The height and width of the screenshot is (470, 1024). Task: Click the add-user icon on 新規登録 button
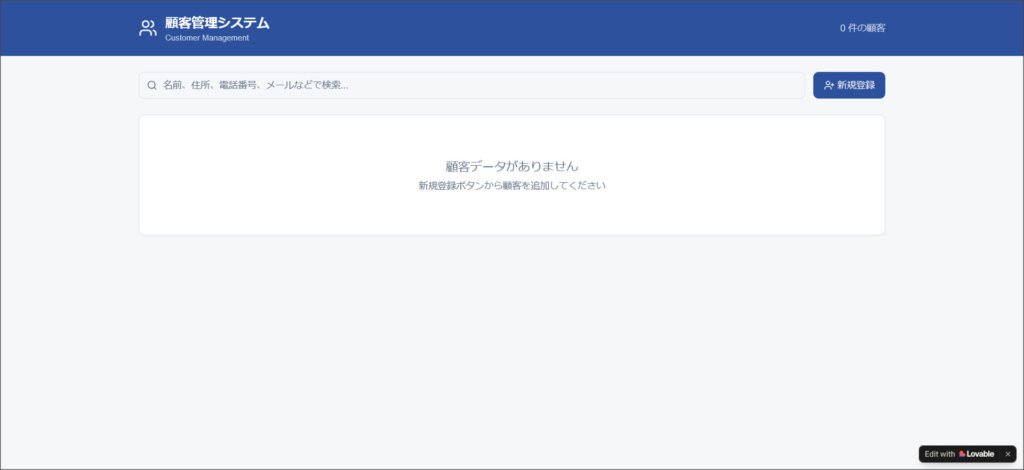(x=829, y=86)
